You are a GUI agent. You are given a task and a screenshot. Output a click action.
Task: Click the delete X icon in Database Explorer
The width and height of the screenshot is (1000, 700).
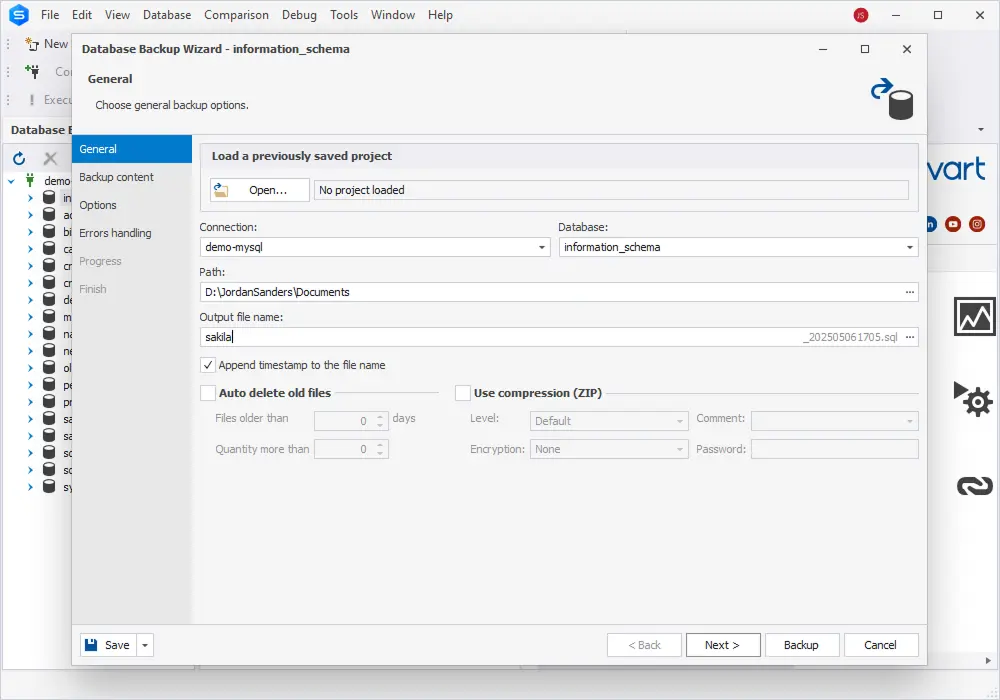pos(50,159)
